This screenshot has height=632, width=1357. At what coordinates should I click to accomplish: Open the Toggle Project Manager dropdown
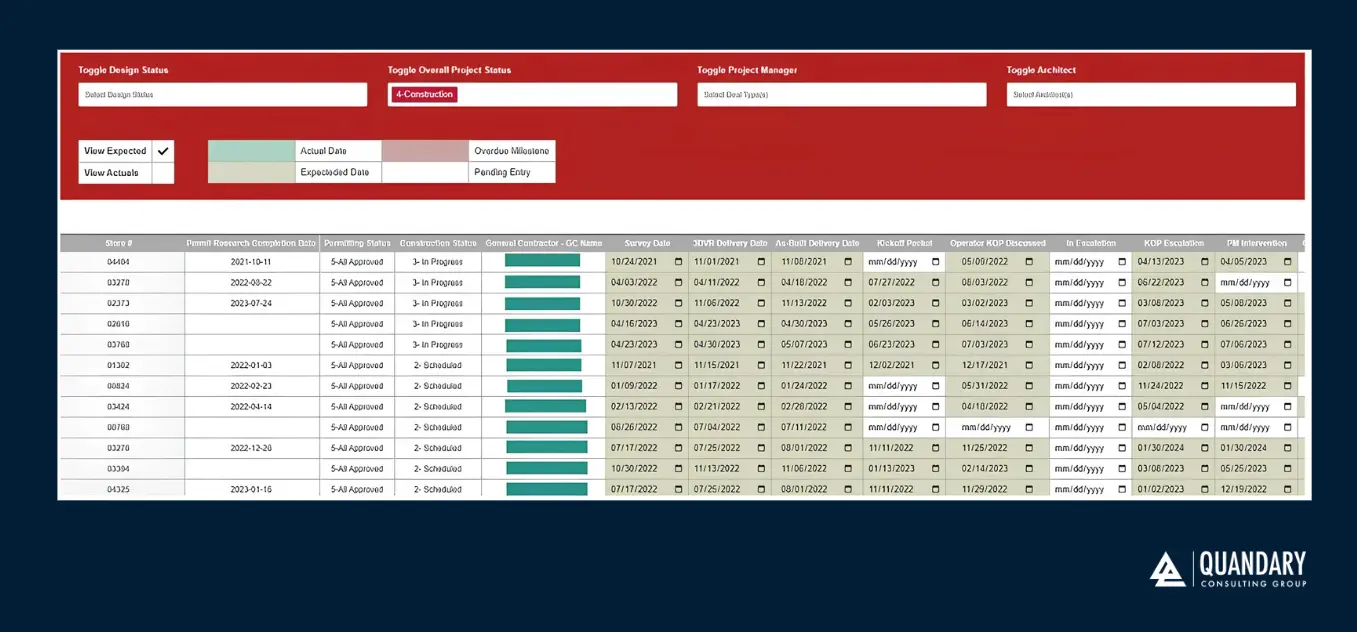coord(842,94)
